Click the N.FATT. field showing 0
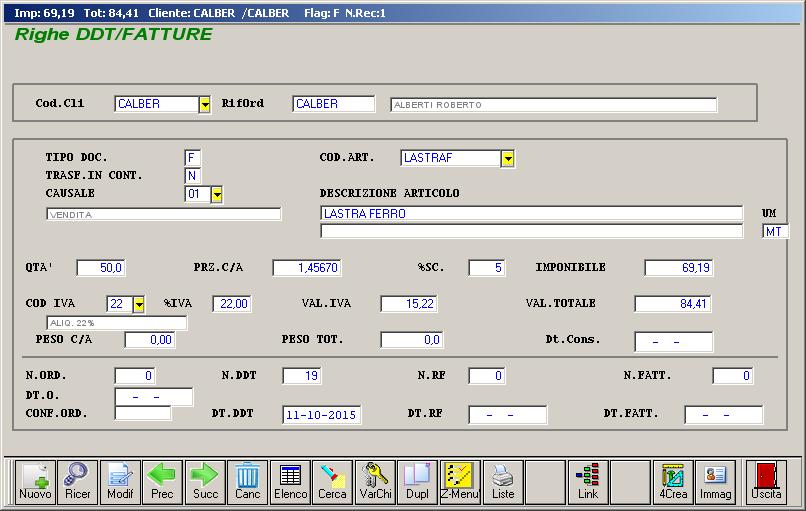 (x=733, y=376)
